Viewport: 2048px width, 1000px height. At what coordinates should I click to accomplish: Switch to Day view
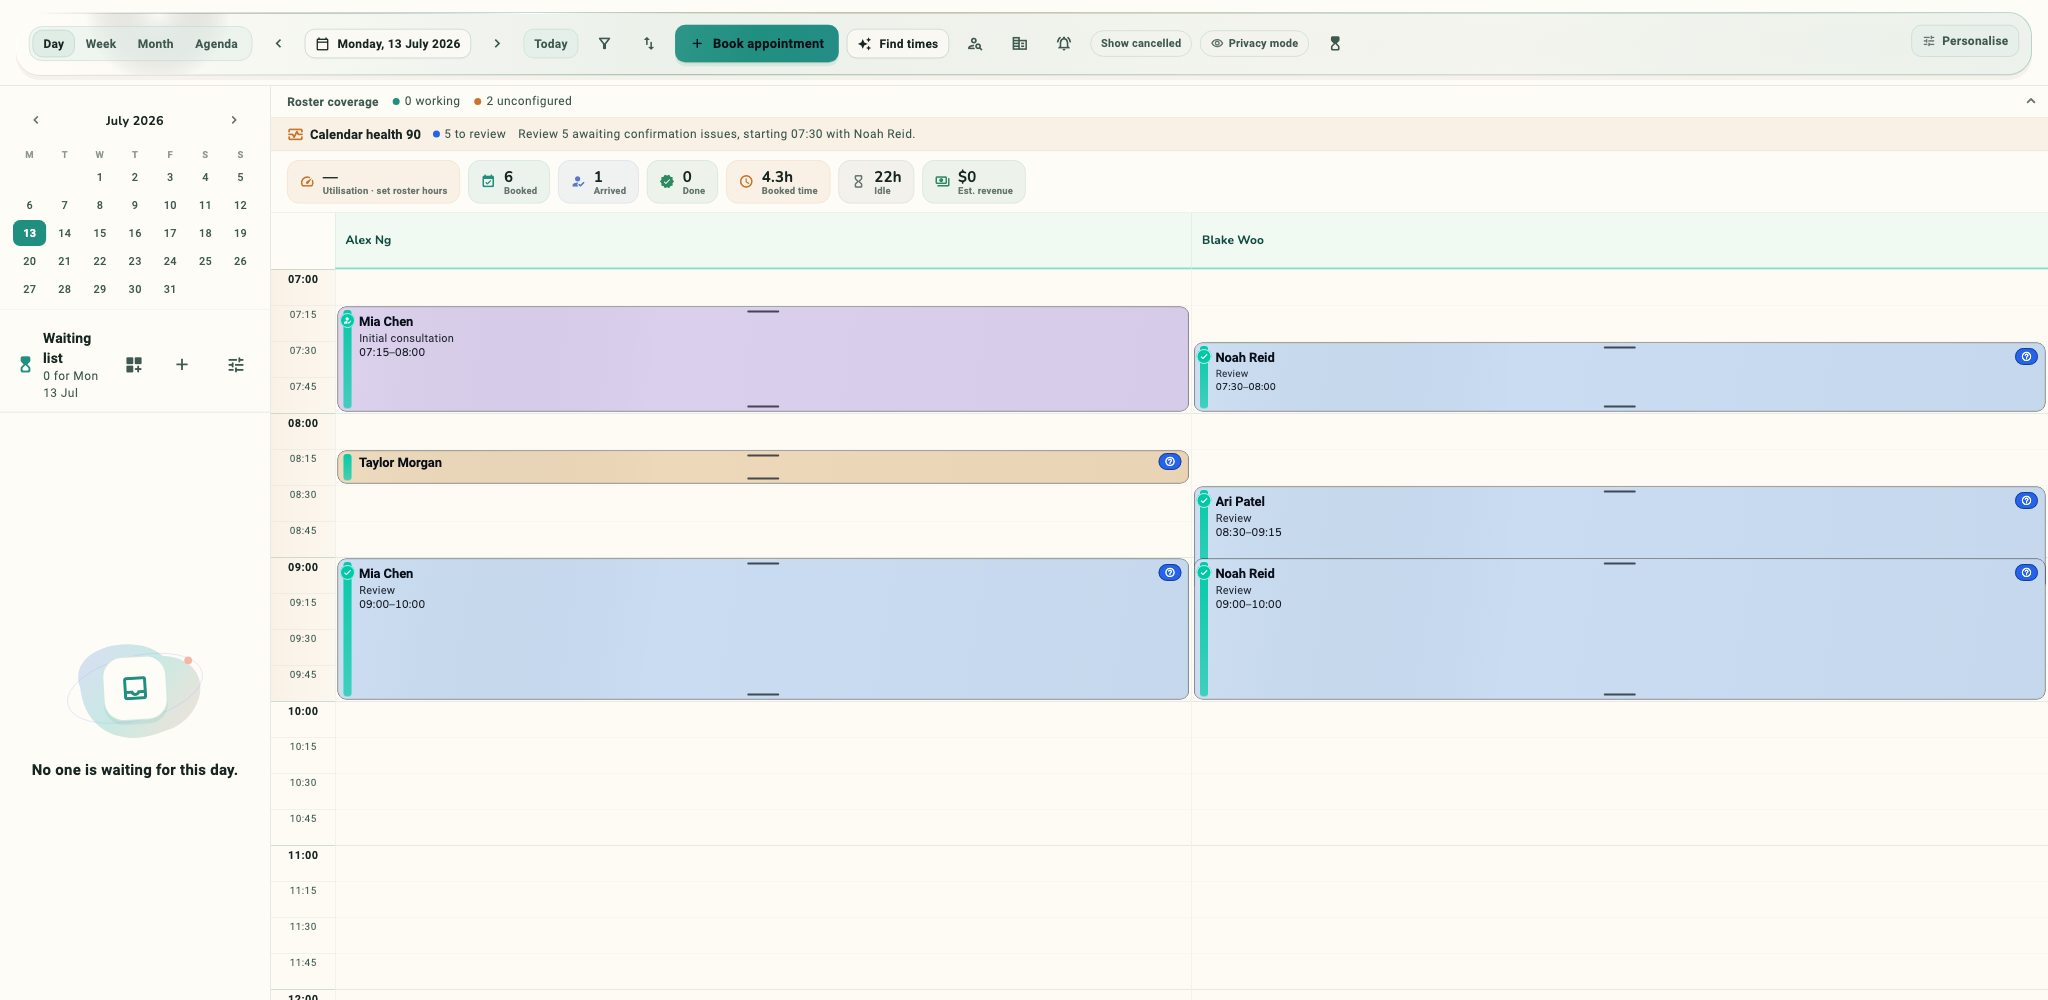(54, 44)
